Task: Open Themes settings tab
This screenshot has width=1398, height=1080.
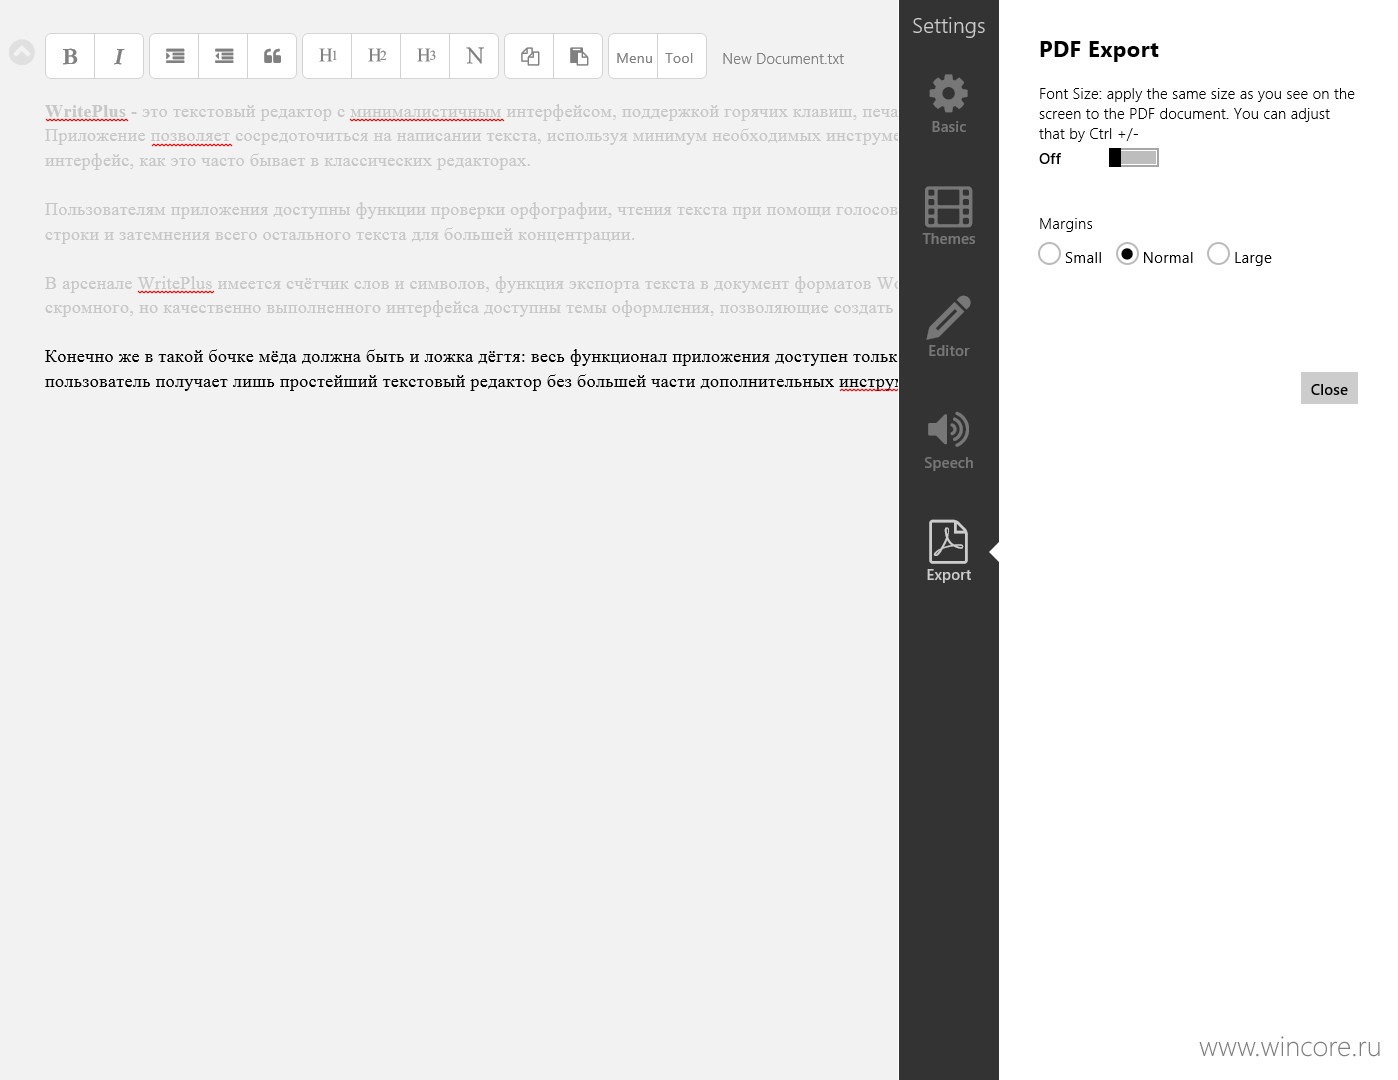Action: coord(948,216)
